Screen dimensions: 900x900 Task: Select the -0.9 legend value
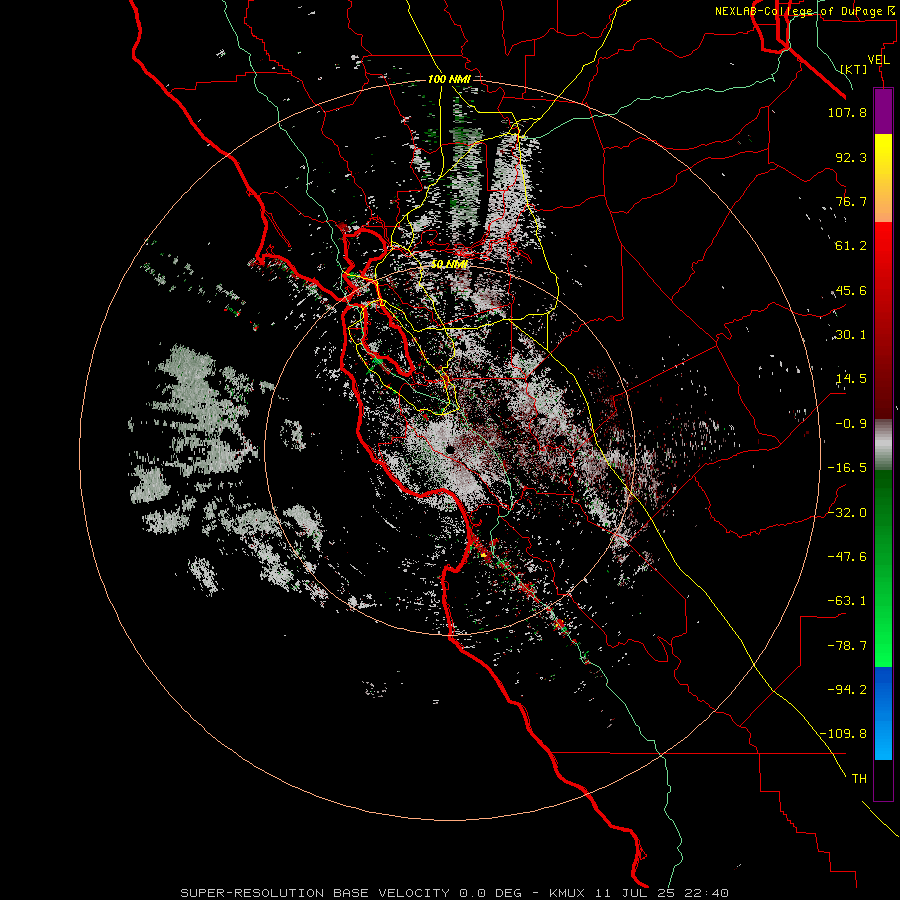pyautogui.click(x=851, y=424)
